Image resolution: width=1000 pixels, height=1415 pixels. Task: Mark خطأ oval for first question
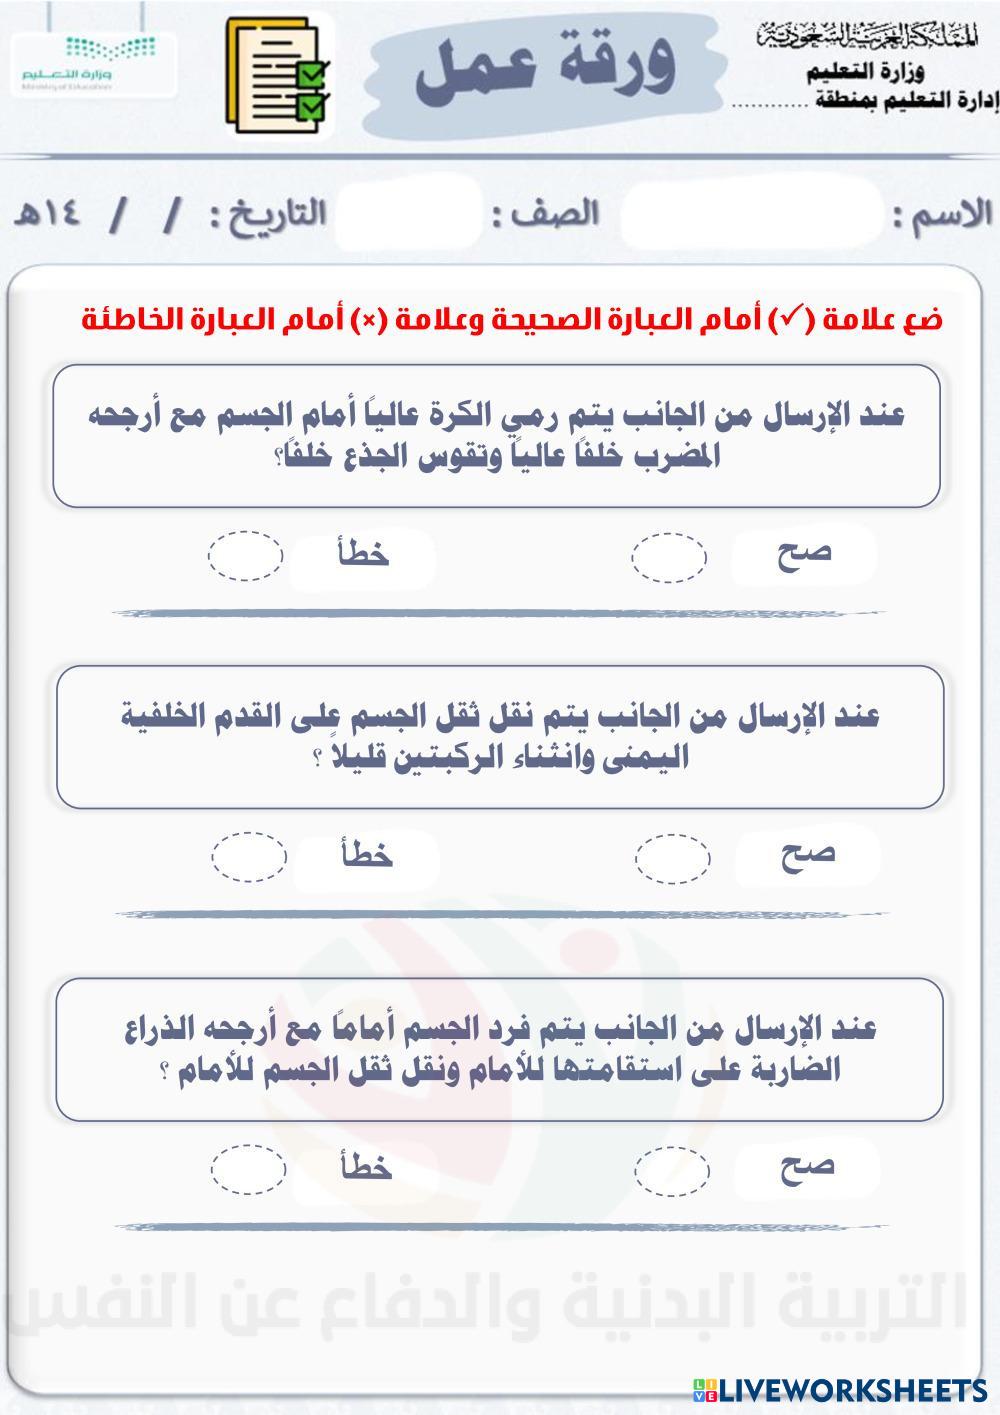(246, 556)
